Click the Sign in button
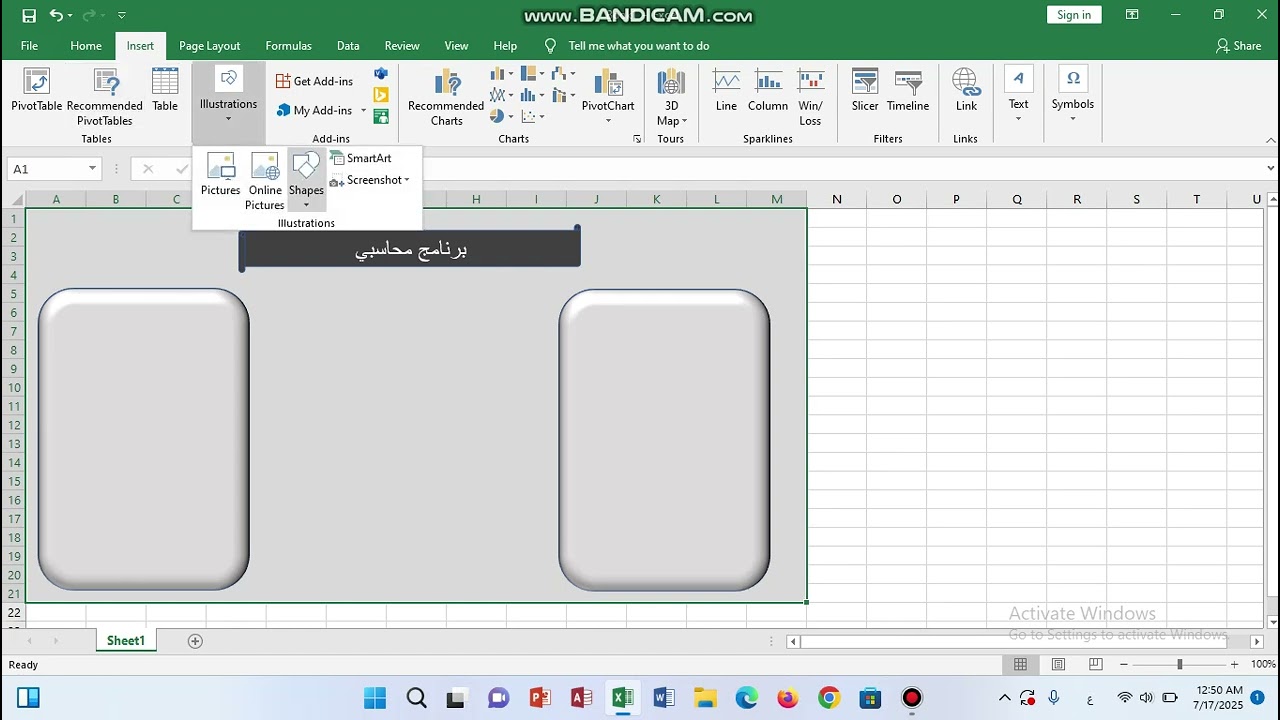The width and height of the screenshot is (1280, 720). click(1074, 15)
